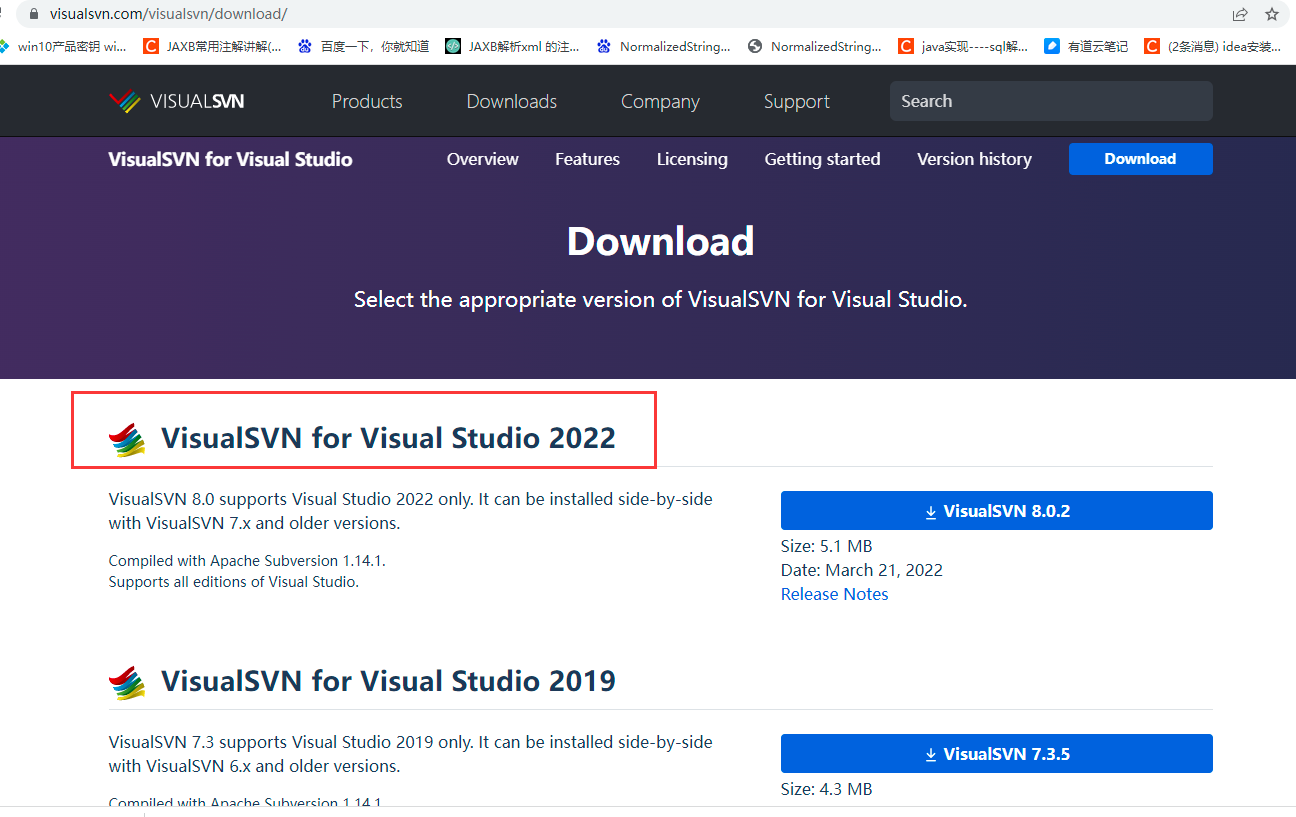The image size is (1296, 817).
Task: Click the main Download page heading
Action: 661,241
